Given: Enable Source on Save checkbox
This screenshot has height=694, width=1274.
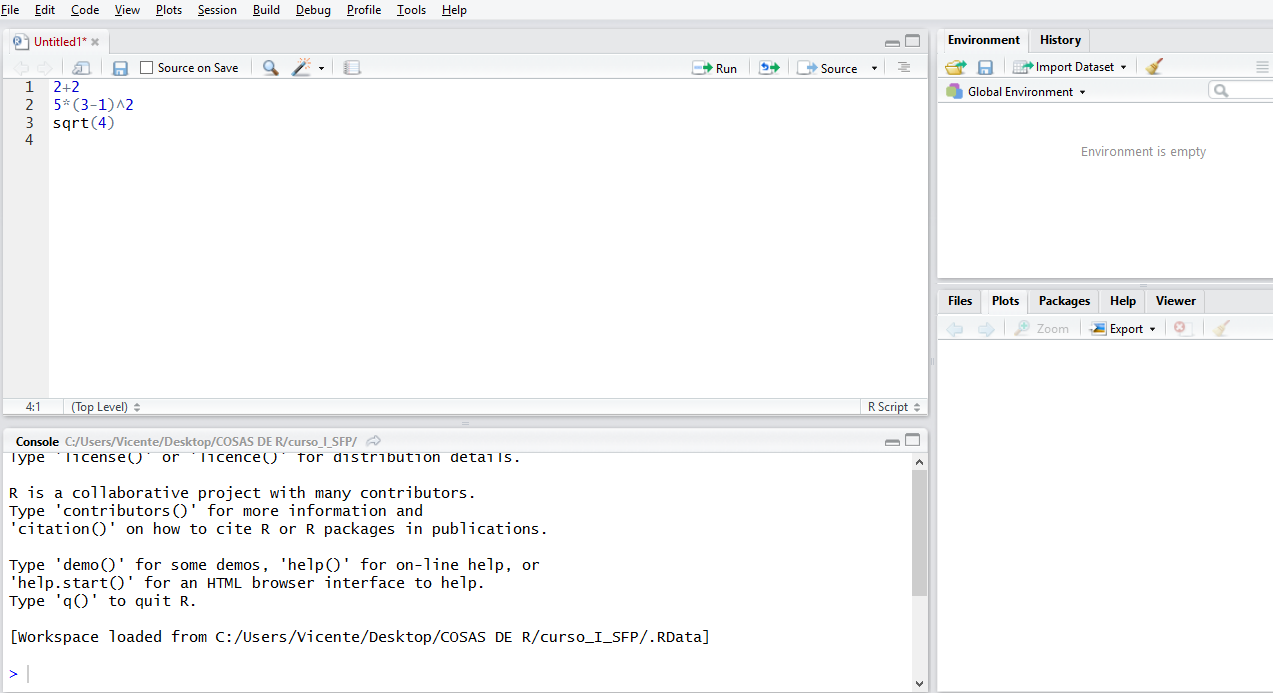Looking at the screenshot, I should coord(147,68).
